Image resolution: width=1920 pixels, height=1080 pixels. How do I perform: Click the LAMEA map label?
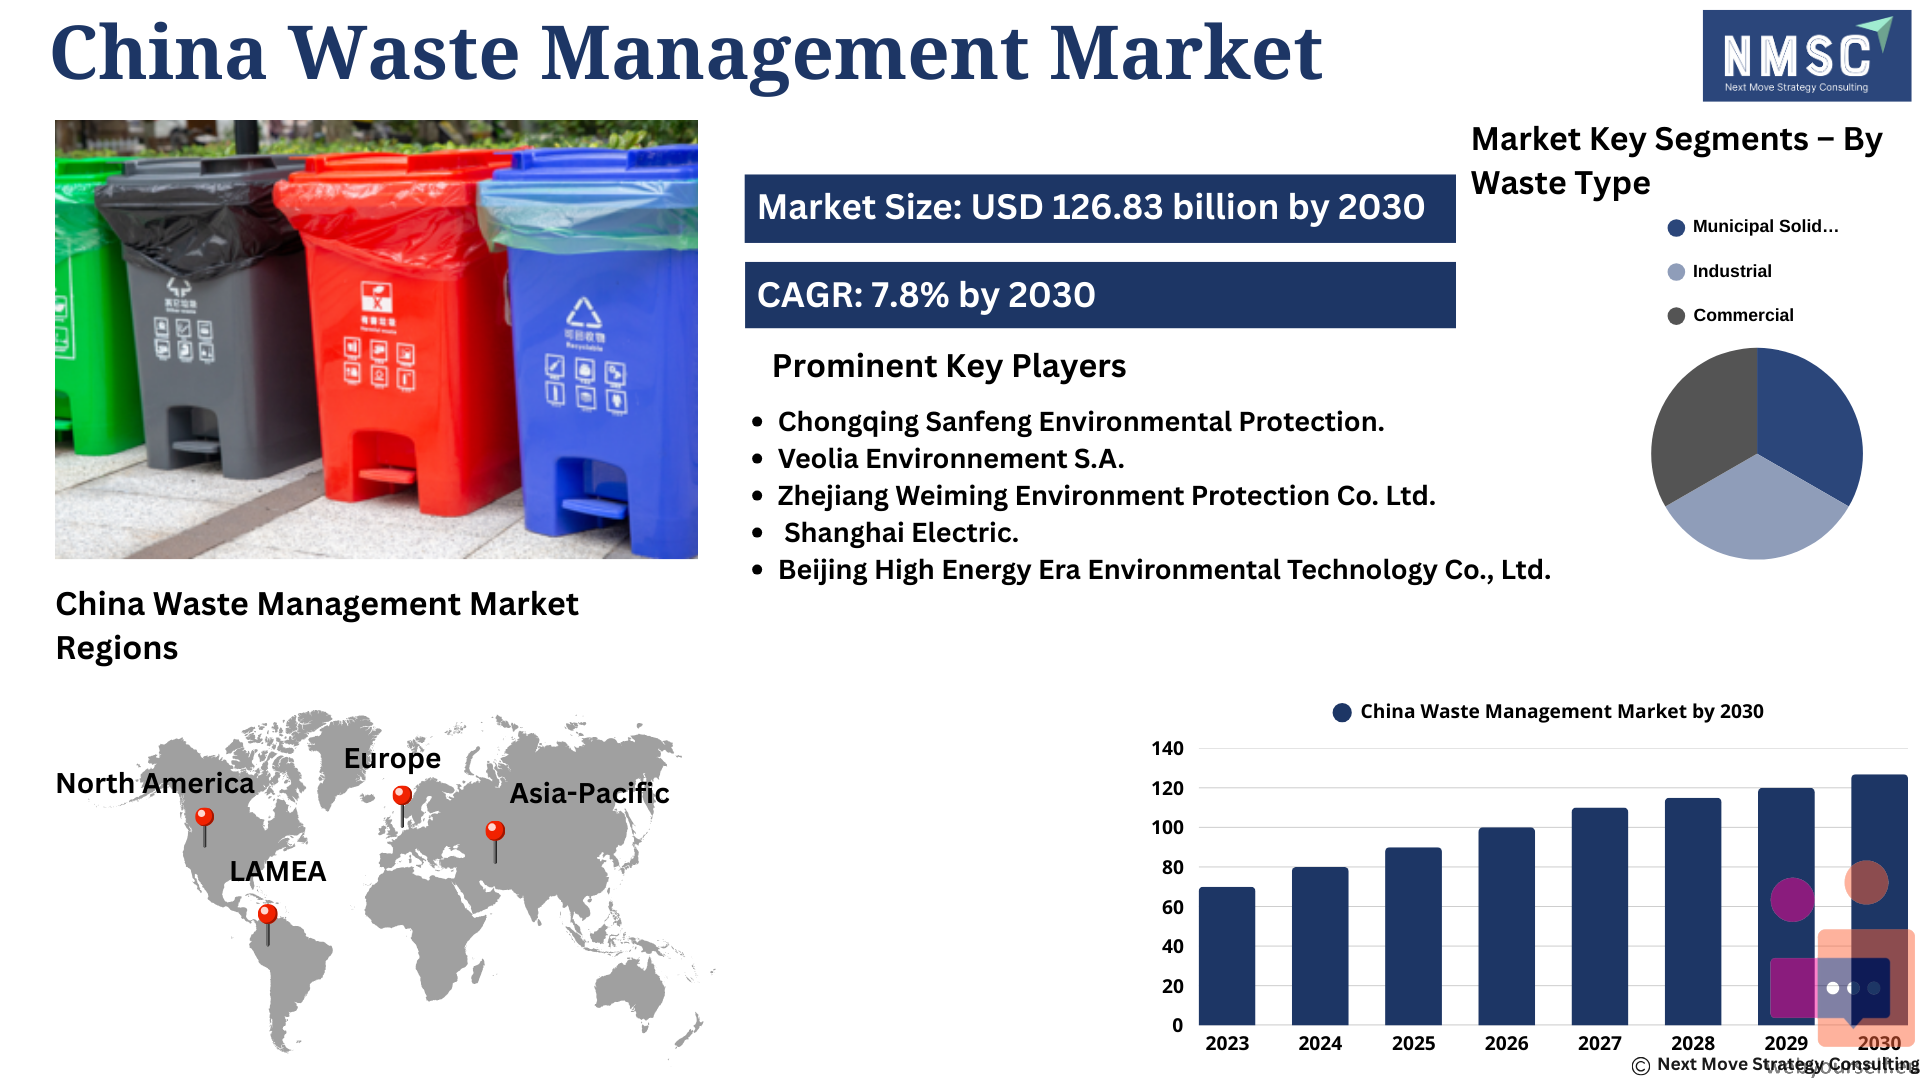coord(278,872)
